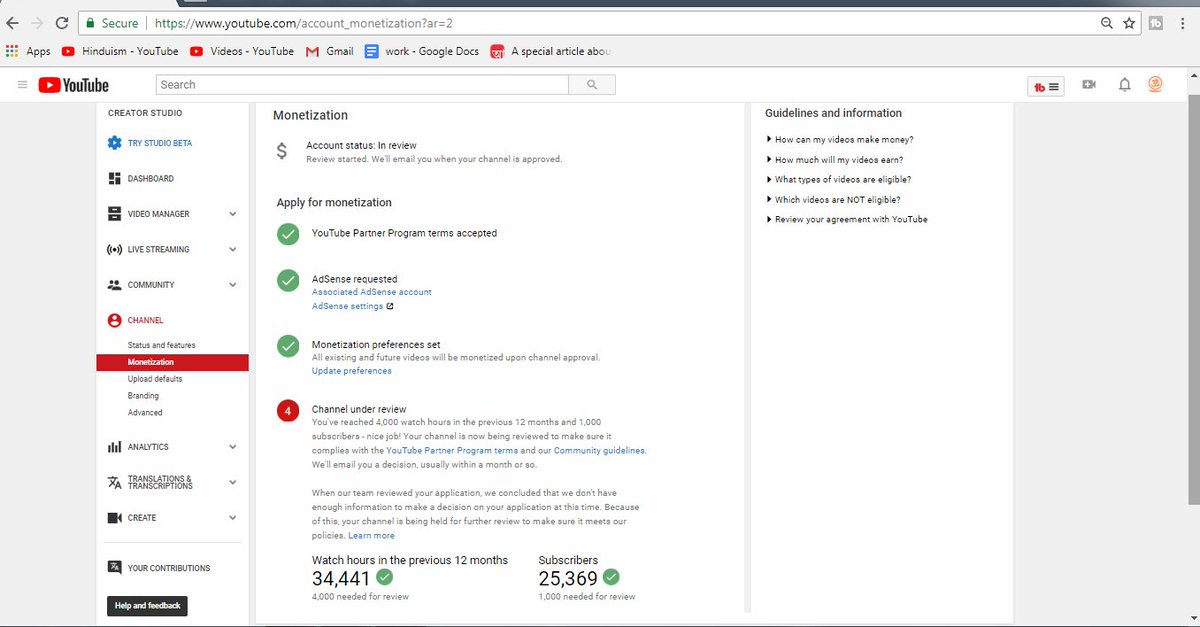1200x627 pixels.
Task: Click the zoom magnifier in address bar
Action: pyautogui.click(x=1107, y=22)
